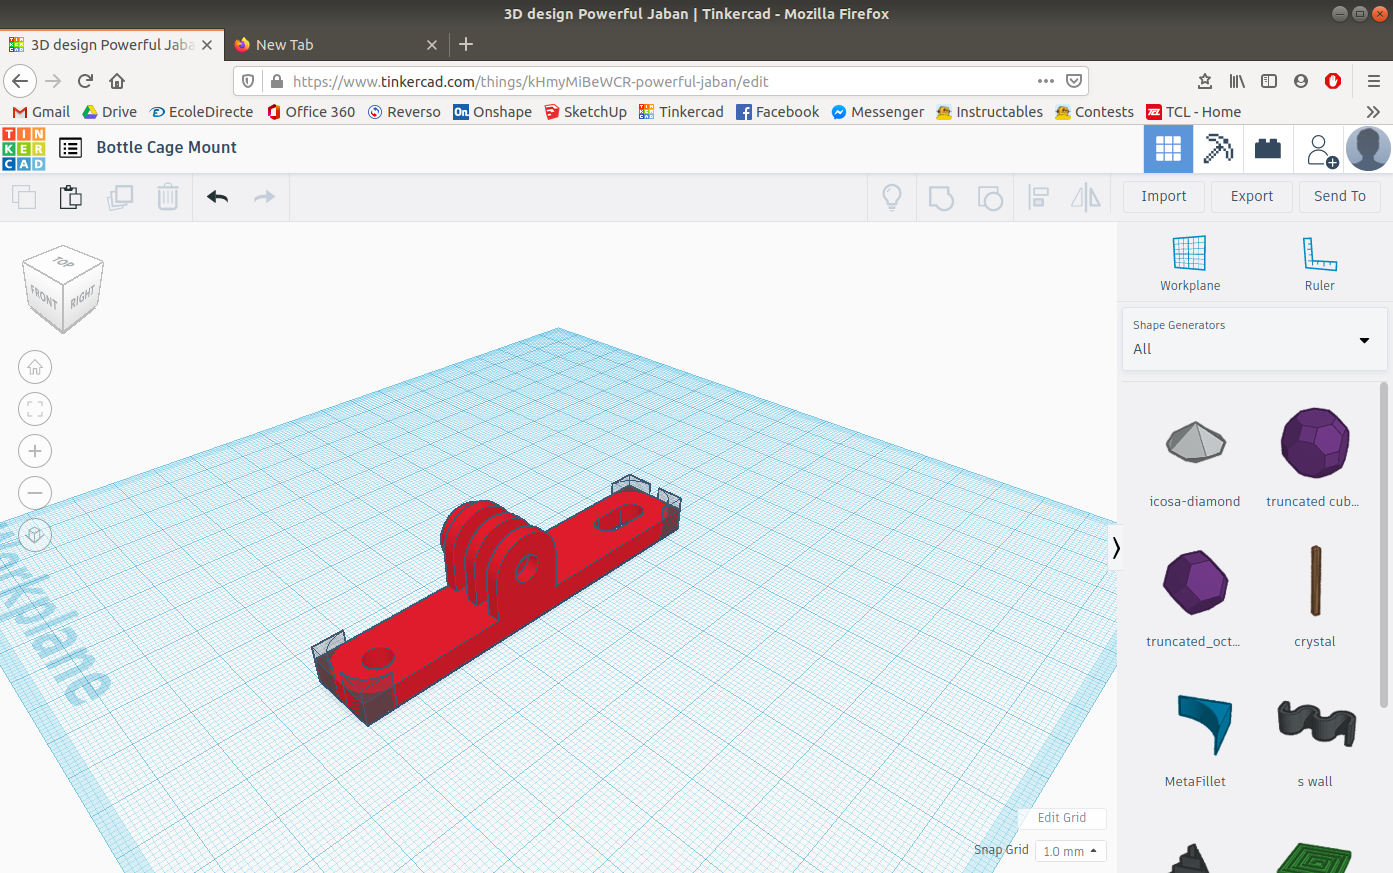Click the Align tool icon
Viewport: 1393px width, 873px height.
click(x=1038, y=197)
